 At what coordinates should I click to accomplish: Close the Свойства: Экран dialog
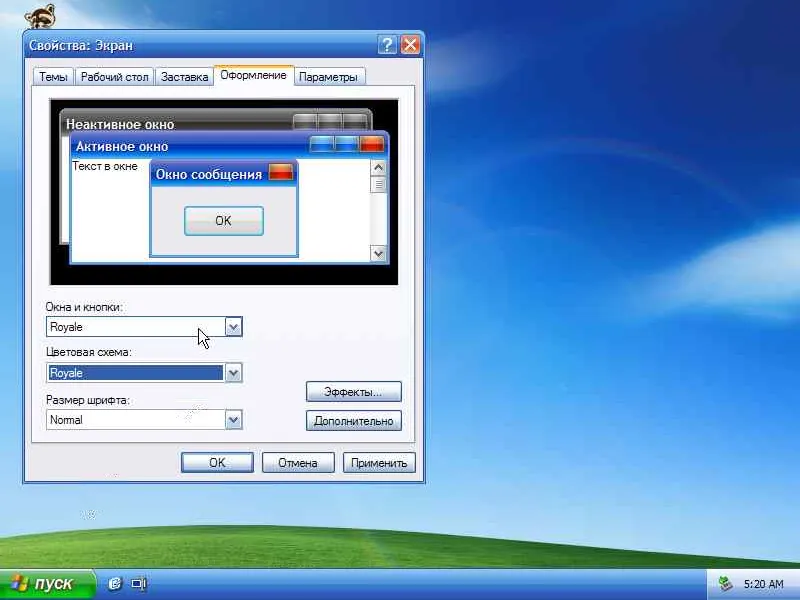[410, 45]
